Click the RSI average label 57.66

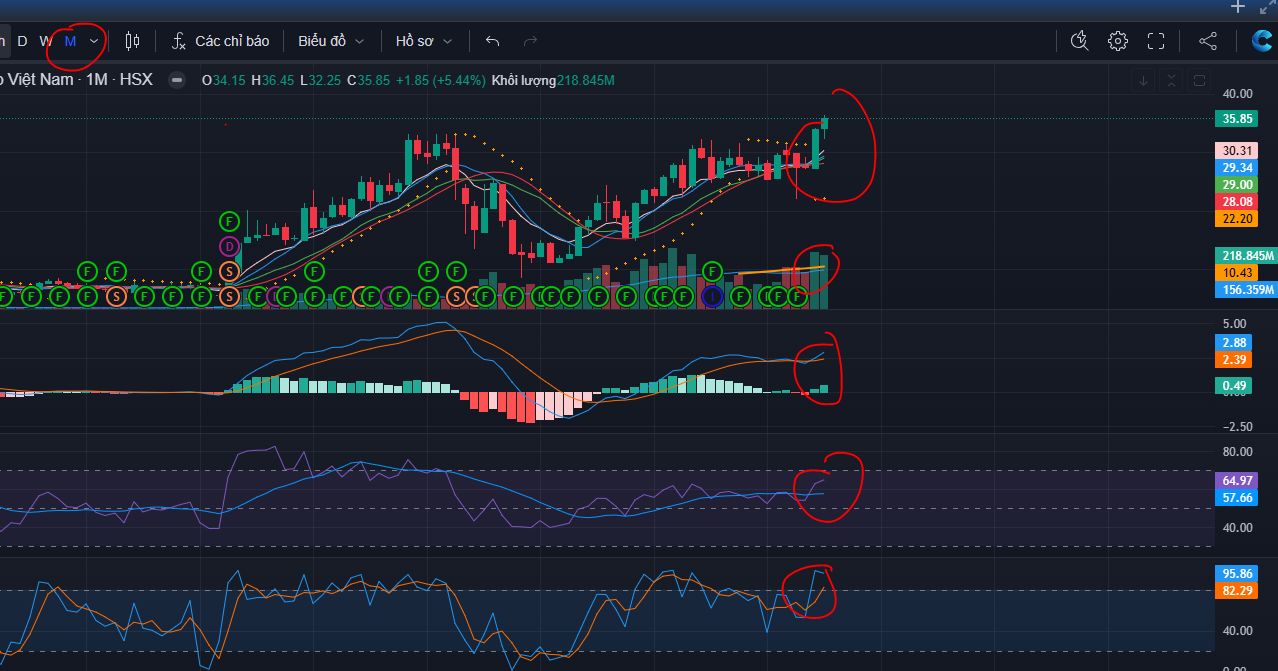pos(1237,498)
